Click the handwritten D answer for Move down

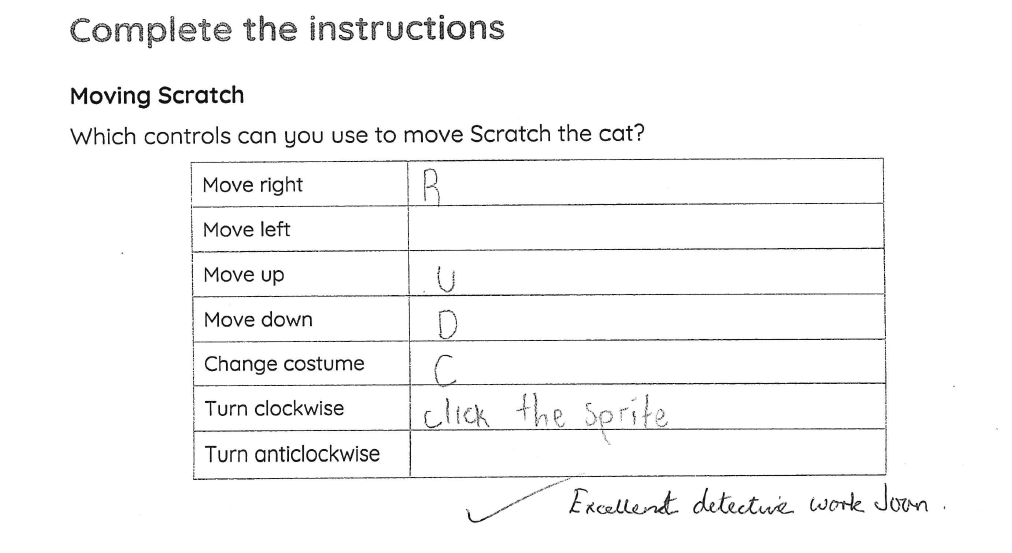[446, 322]
